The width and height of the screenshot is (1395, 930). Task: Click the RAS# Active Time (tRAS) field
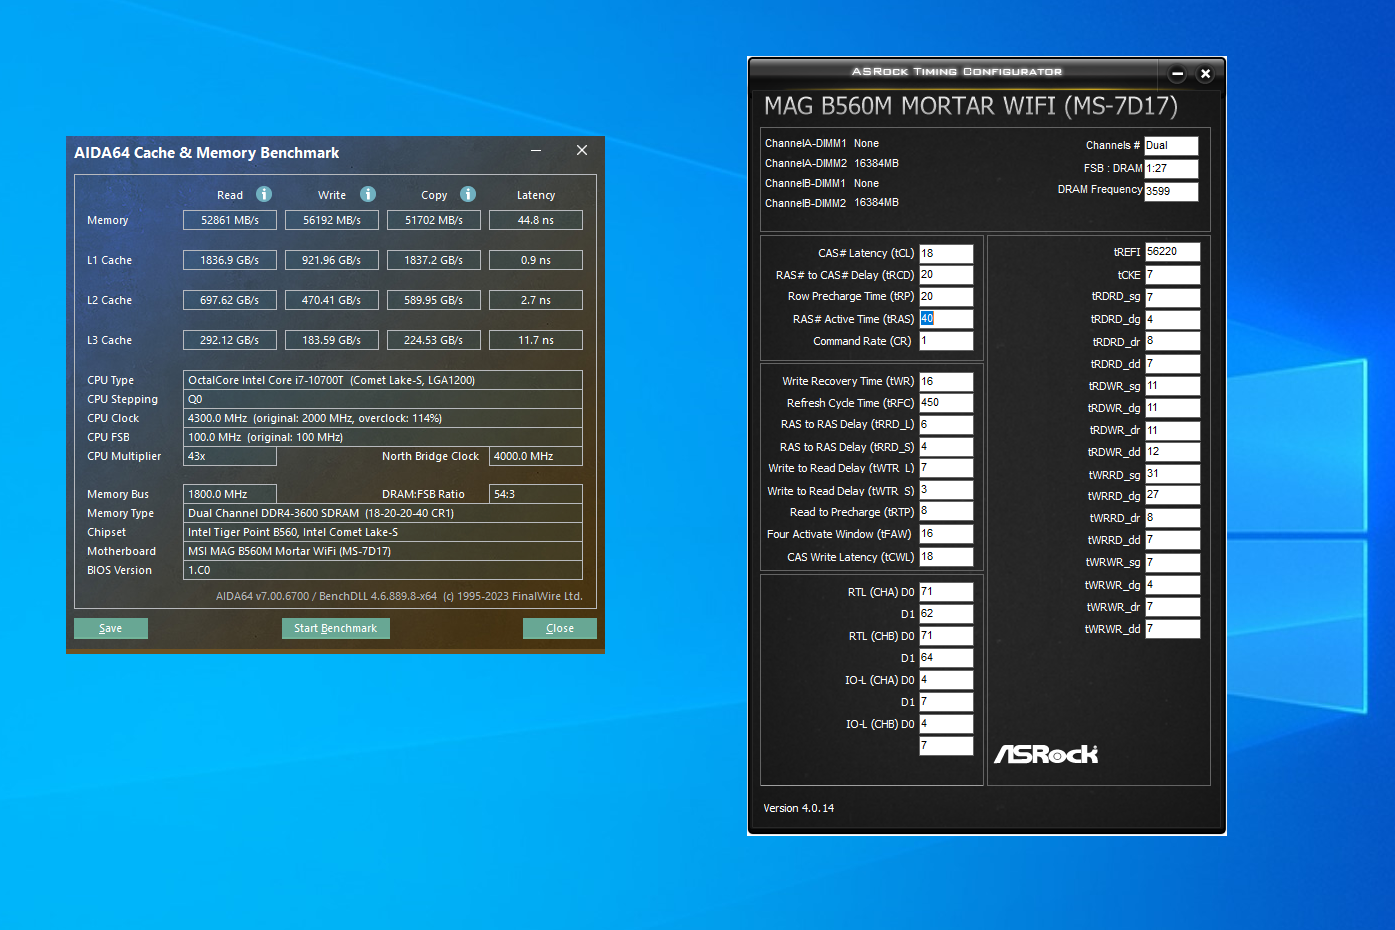(946, 319)
